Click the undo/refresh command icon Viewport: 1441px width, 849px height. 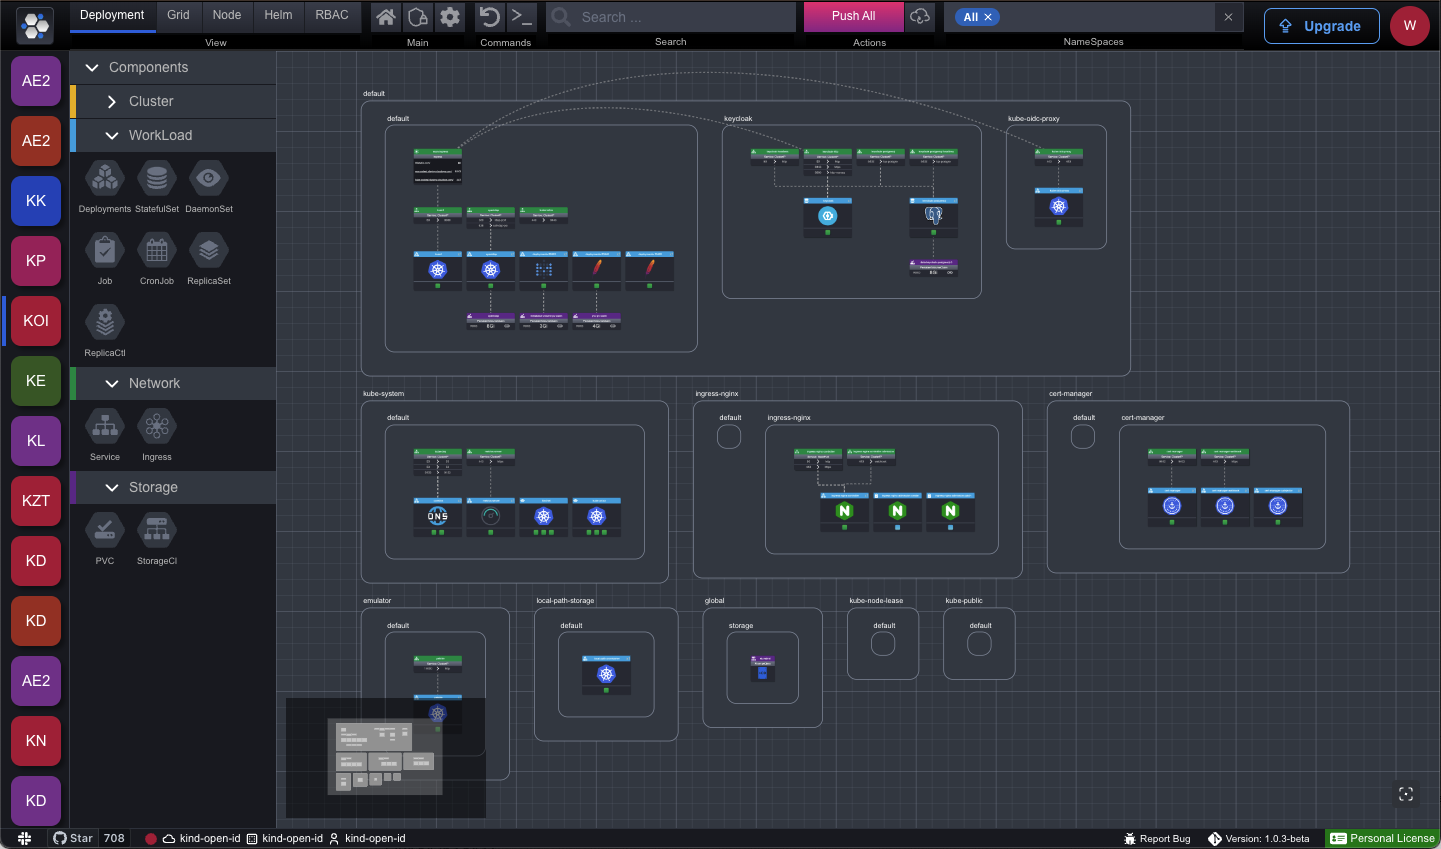click(x=489, y=17)
